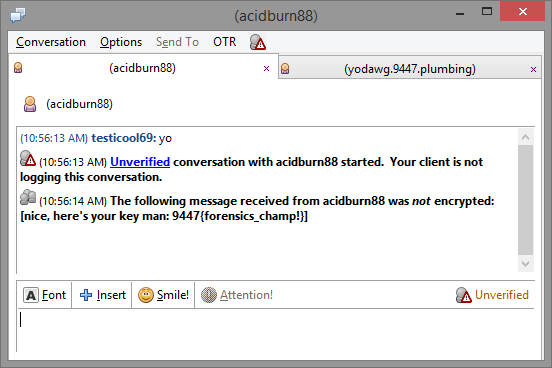Click the warning icon beside the Unverified message
This screenshot has height=368, width=552.
28,158
